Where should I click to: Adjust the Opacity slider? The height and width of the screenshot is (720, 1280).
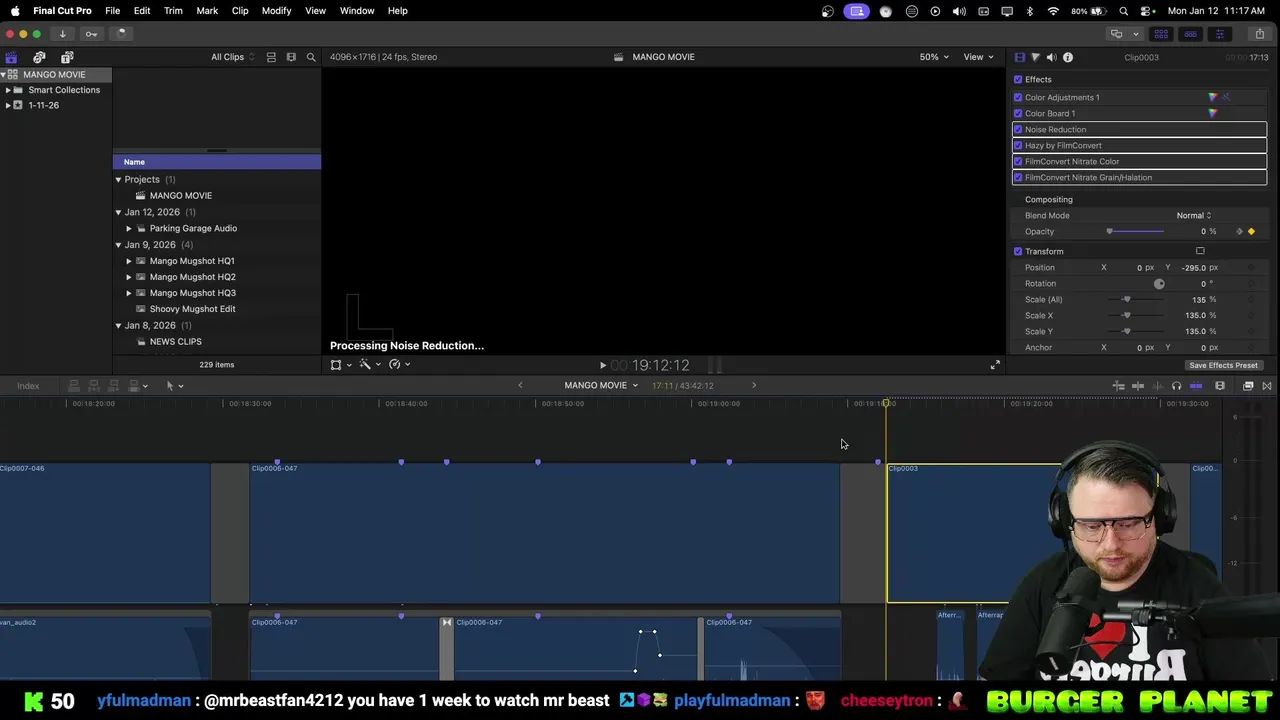click(x=1136, y=231)
